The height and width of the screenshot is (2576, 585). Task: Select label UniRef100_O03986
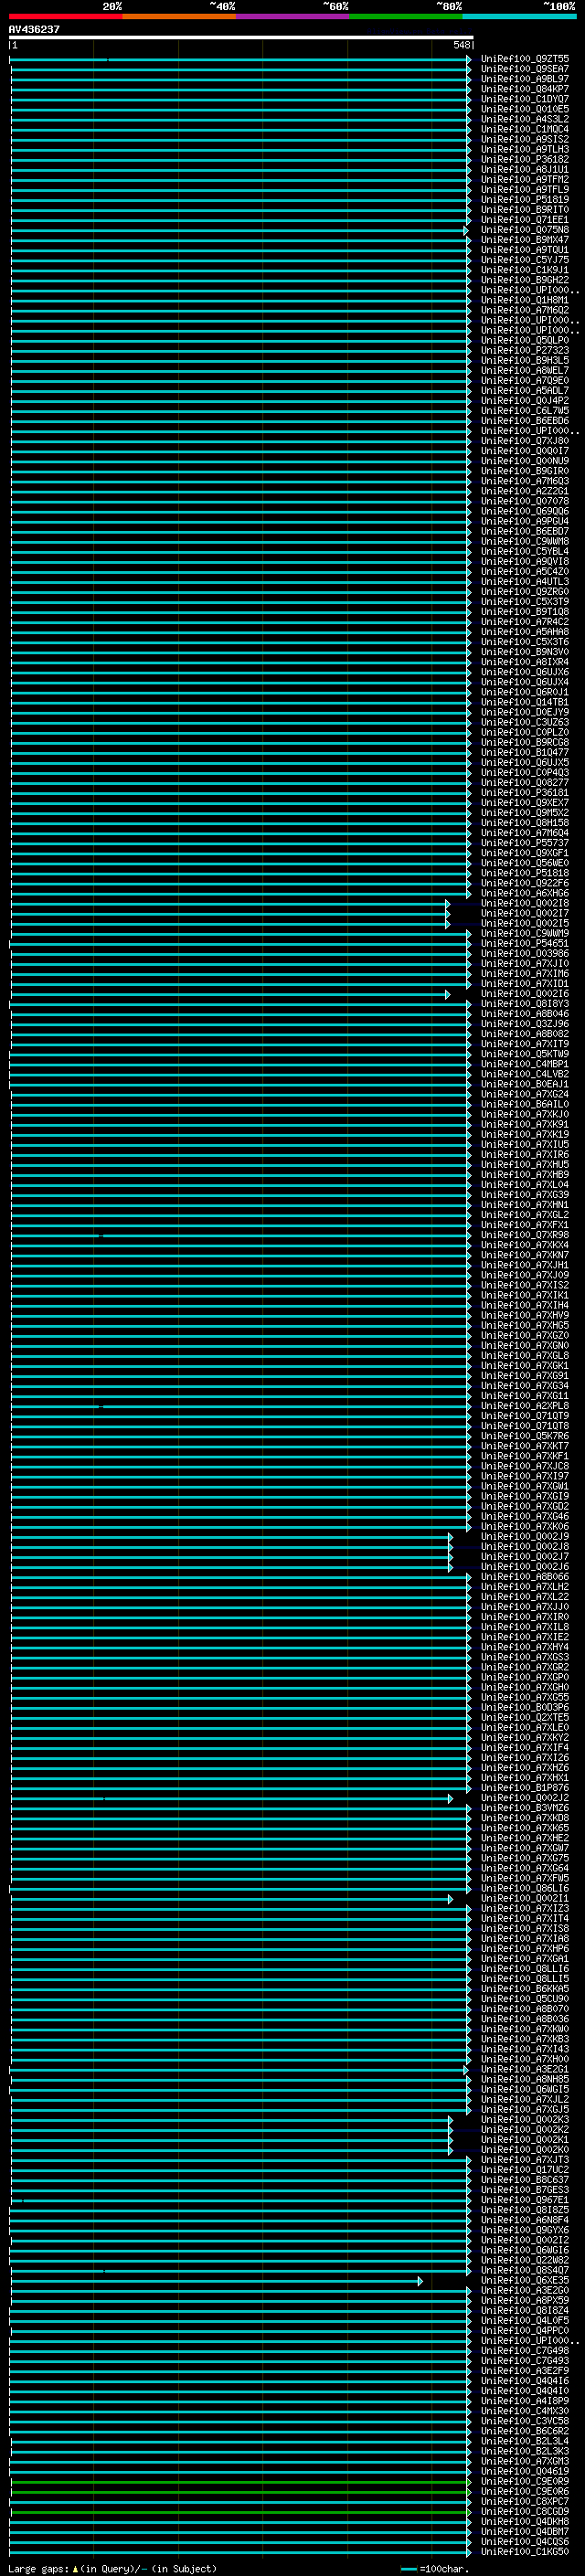pos(524,954)
